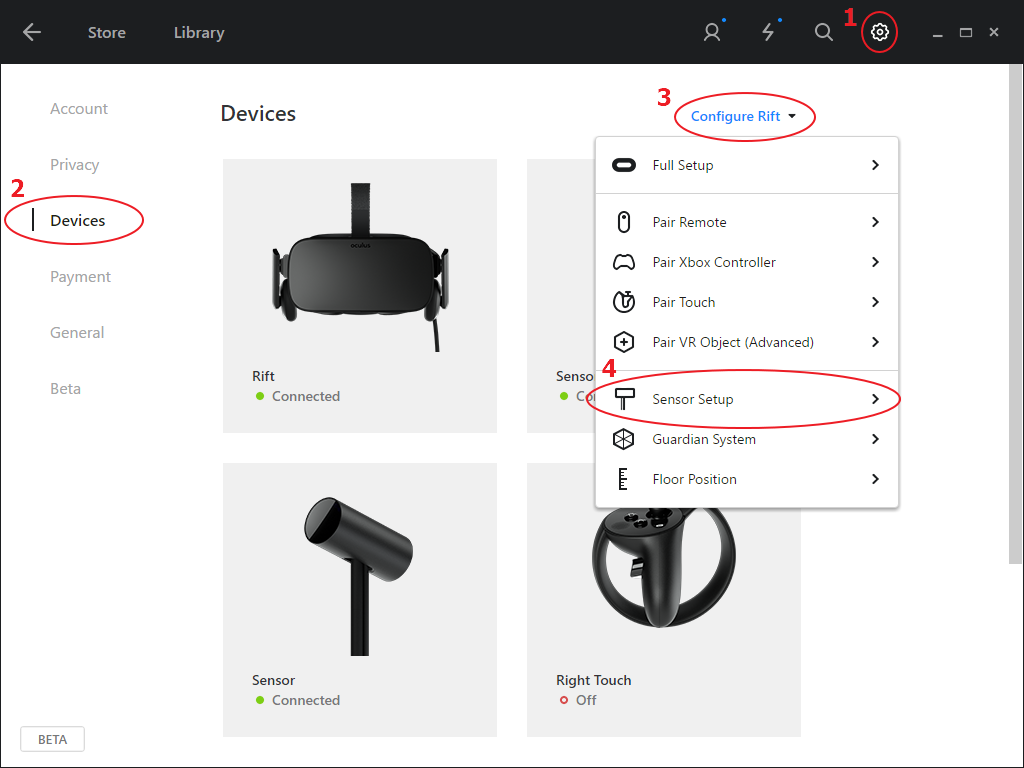Click the Xbox controller icon
Screen dimensions: 1024x768
pyautogui.click(x=624, y=263)
